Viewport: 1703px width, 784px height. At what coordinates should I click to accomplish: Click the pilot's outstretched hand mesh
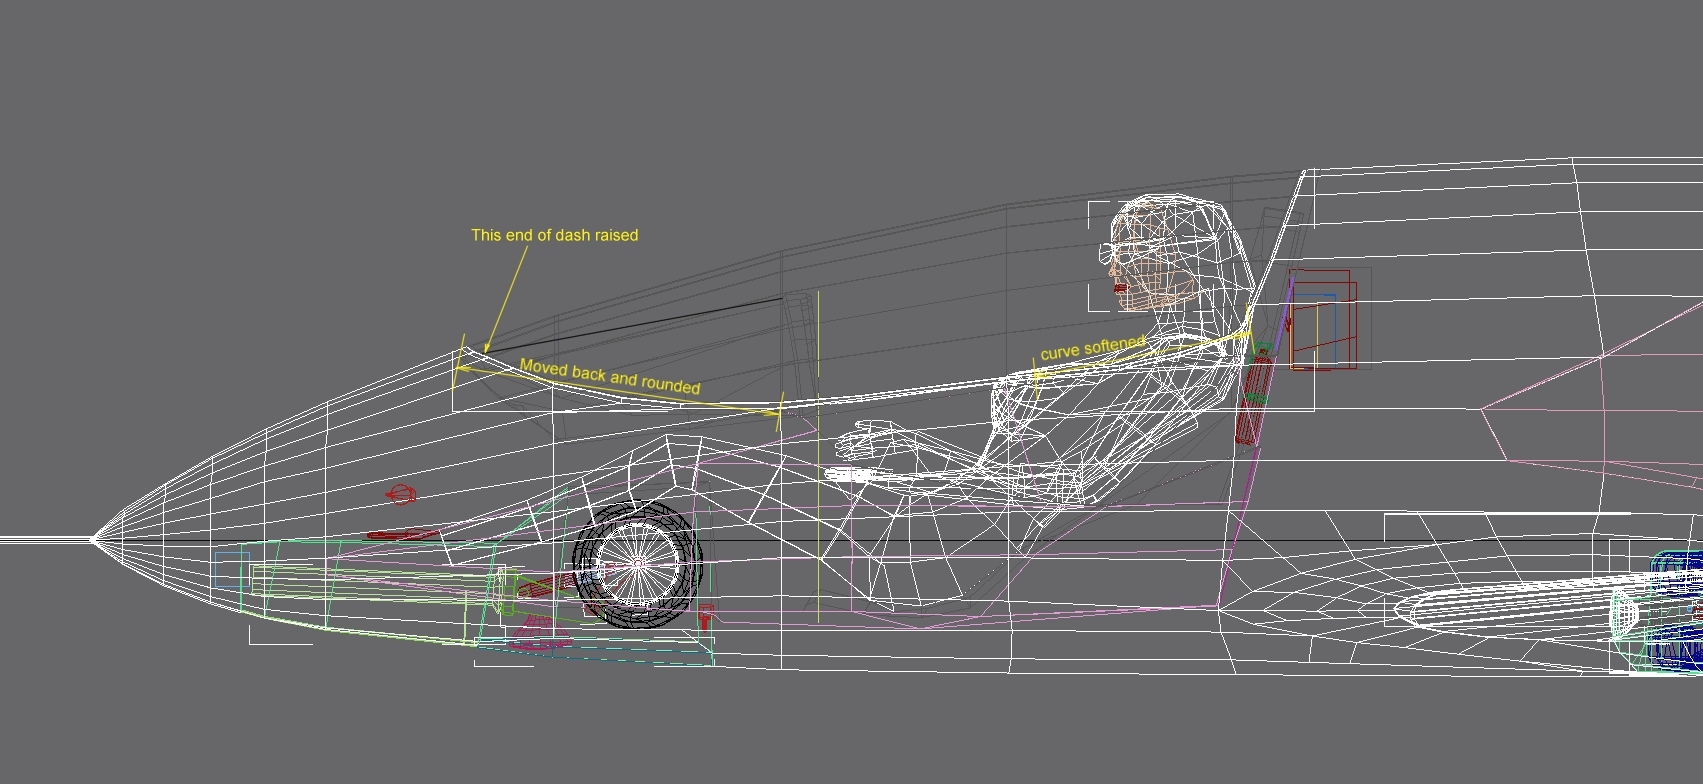point(870,438)
